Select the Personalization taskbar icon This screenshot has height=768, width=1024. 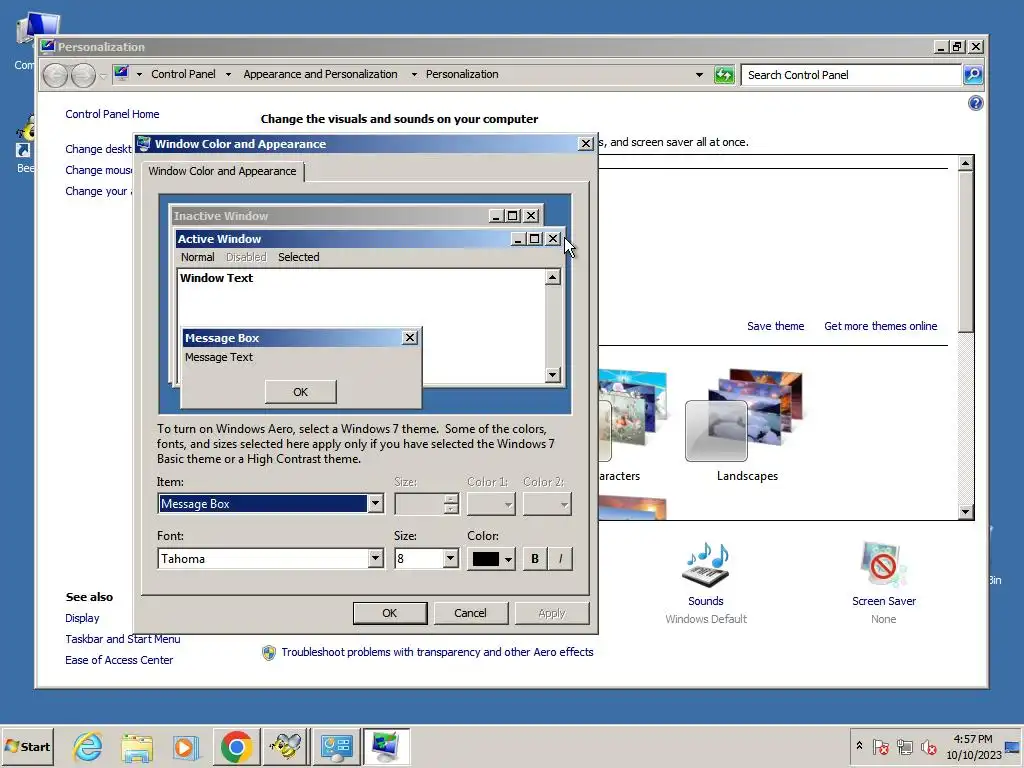point(386,746)
